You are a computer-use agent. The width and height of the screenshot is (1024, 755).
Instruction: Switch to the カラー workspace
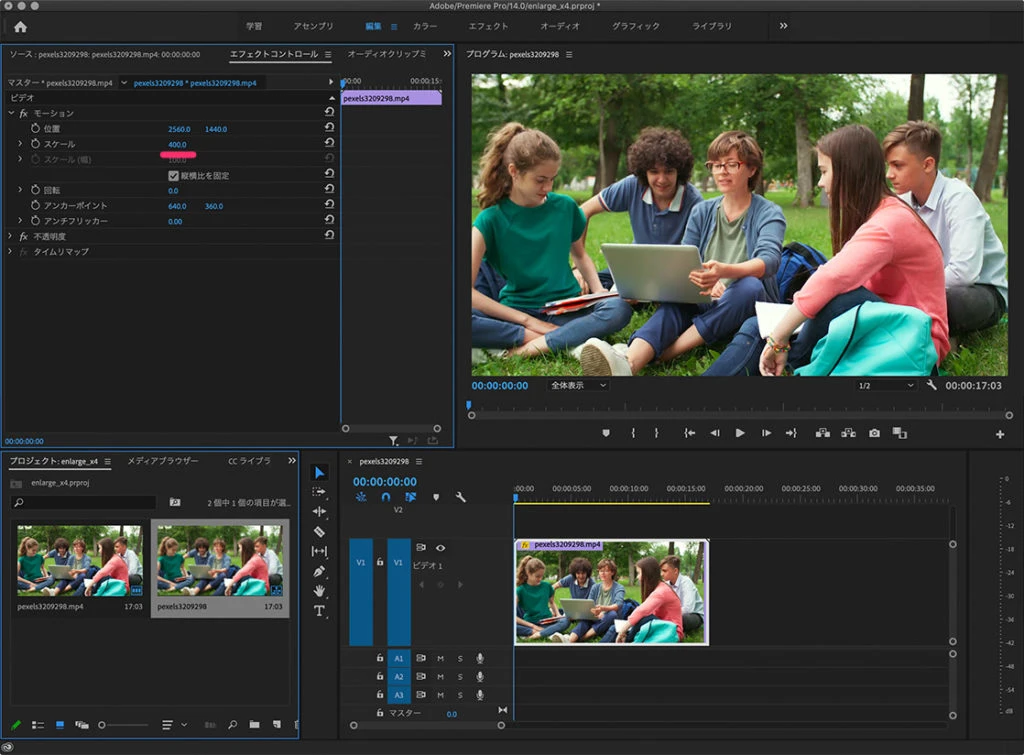tap(425, 26)
